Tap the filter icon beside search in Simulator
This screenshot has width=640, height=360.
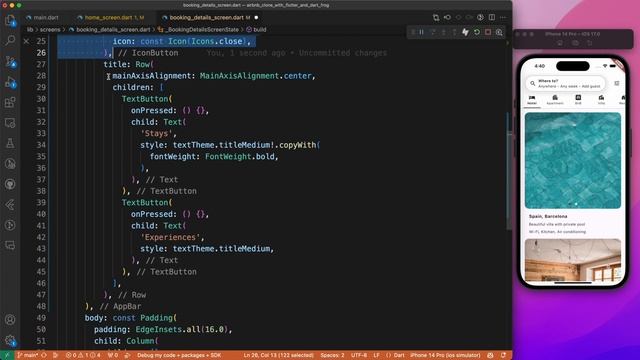[x=616, y=83]
